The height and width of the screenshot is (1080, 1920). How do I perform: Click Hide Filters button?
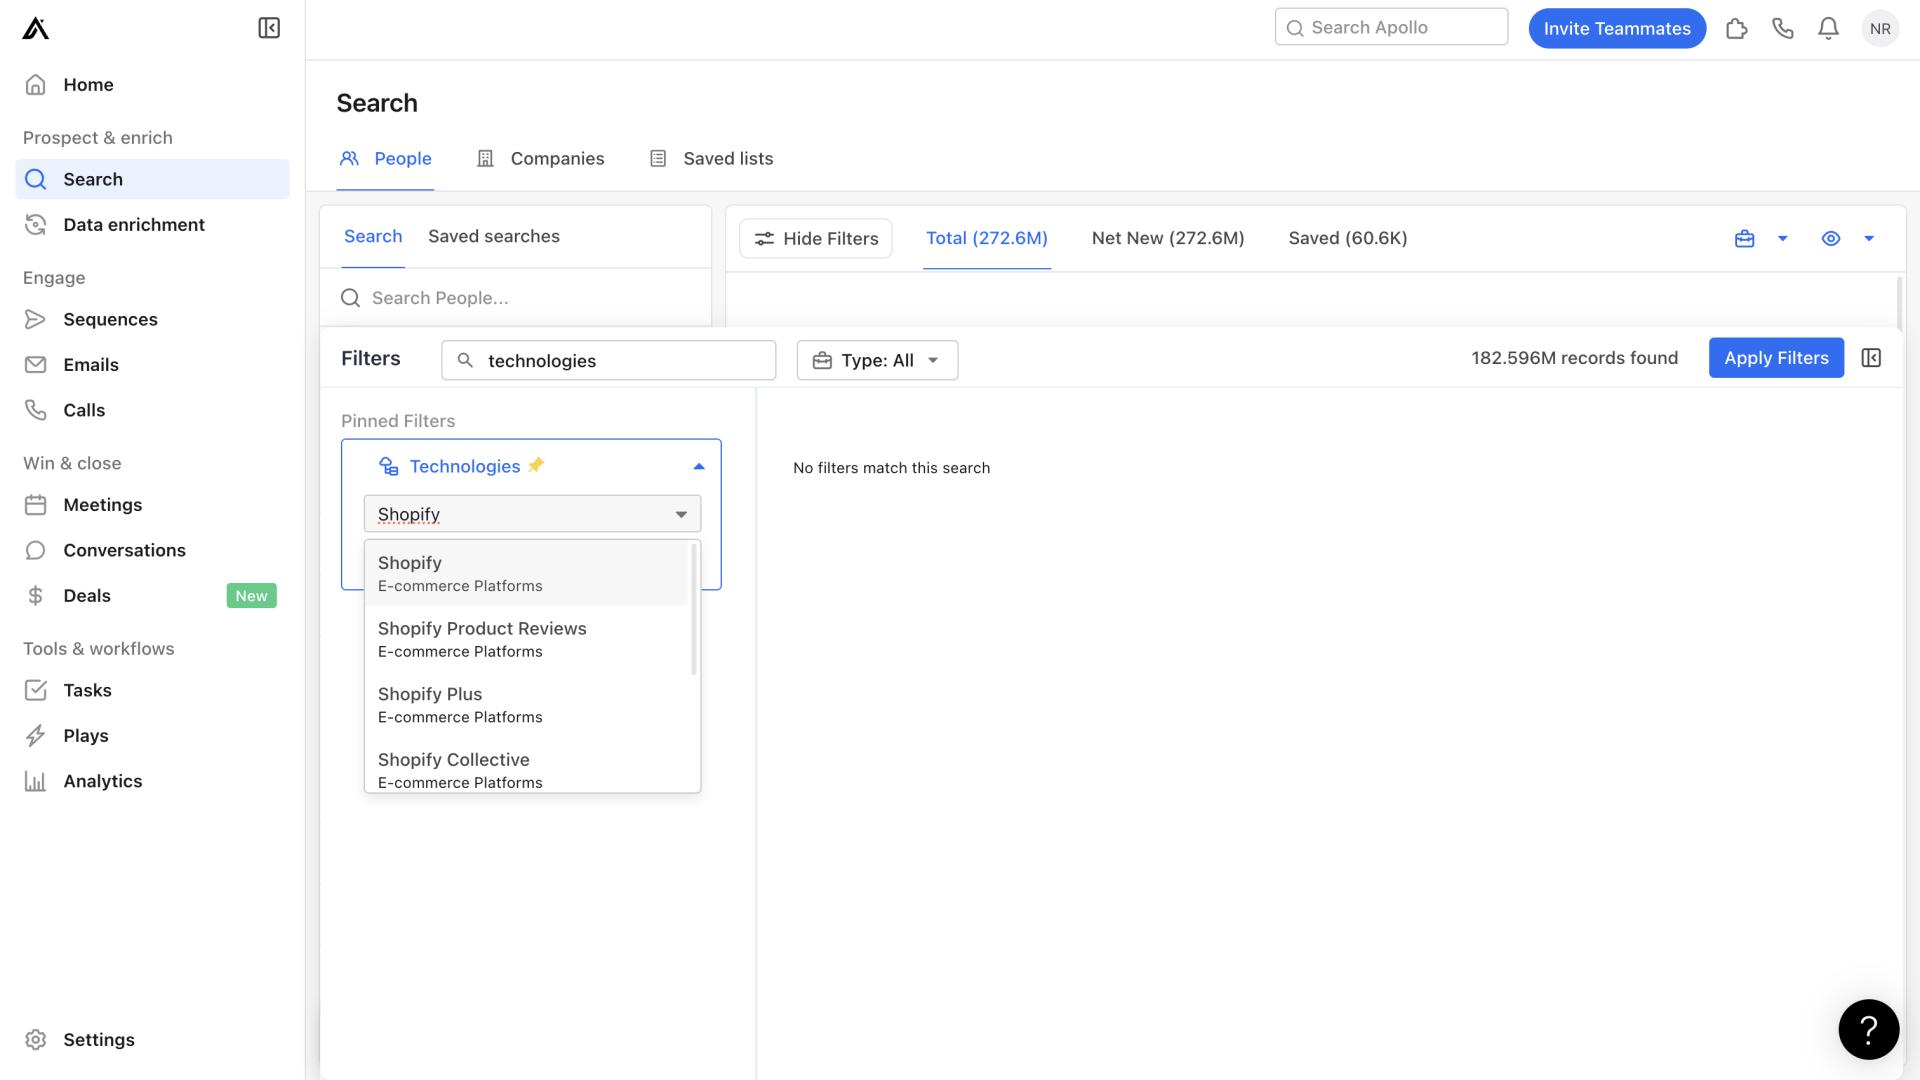pyautogui.click(x=816, y=239)
